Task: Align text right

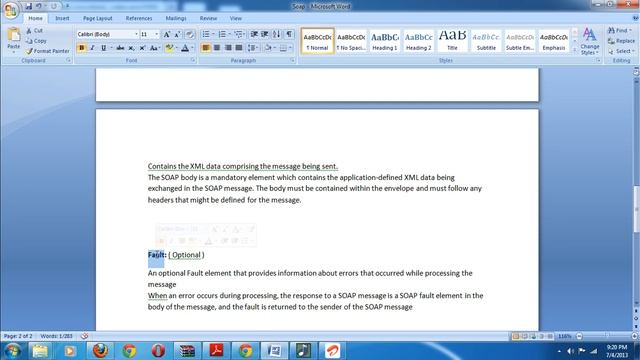Action: click(x=228, y=48)
